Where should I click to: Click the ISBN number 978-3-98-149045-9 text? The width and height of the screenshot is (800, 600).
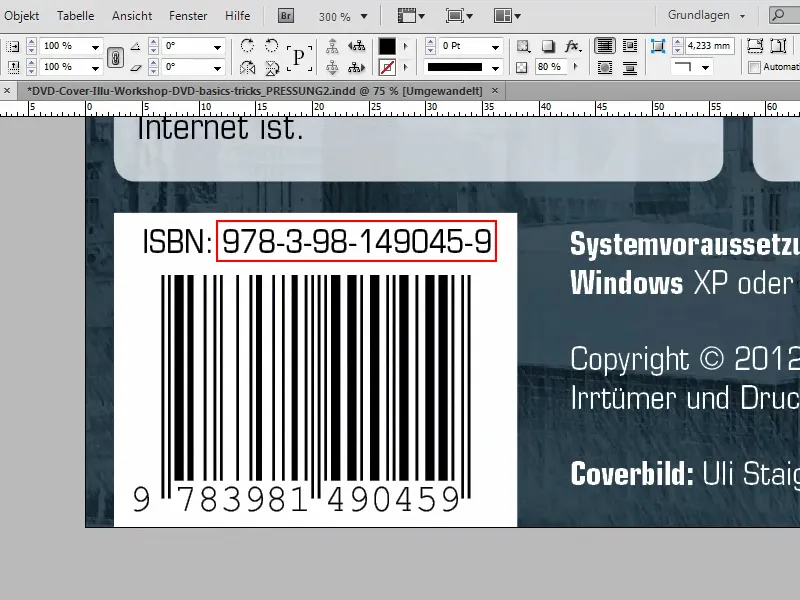357,241
